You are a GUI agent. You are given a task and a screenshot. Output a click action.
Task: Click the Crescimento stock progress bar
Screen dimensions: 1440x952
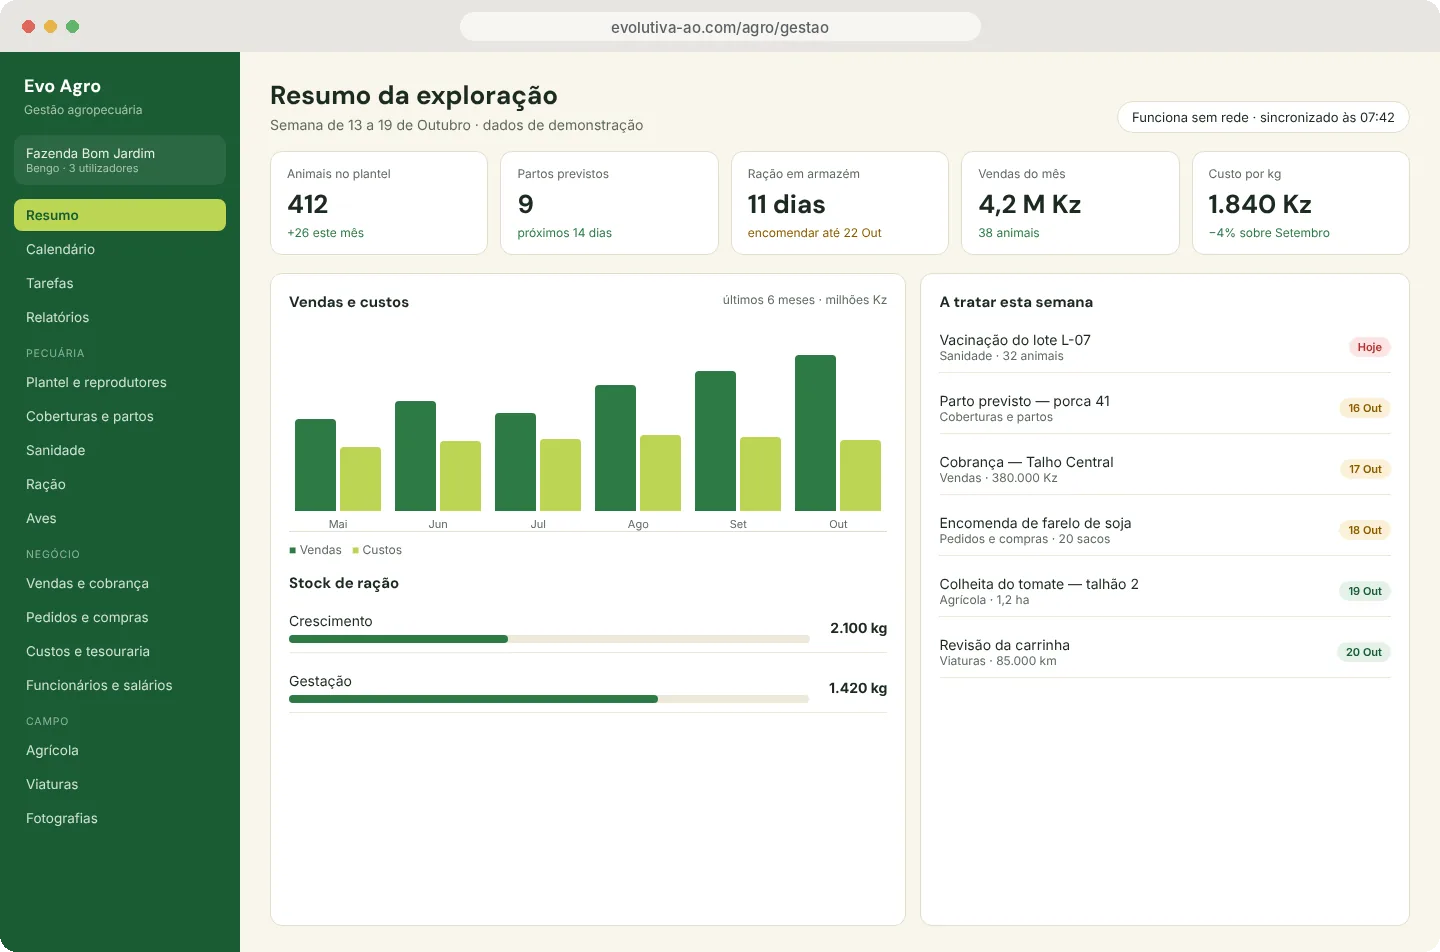coord(549,639)
